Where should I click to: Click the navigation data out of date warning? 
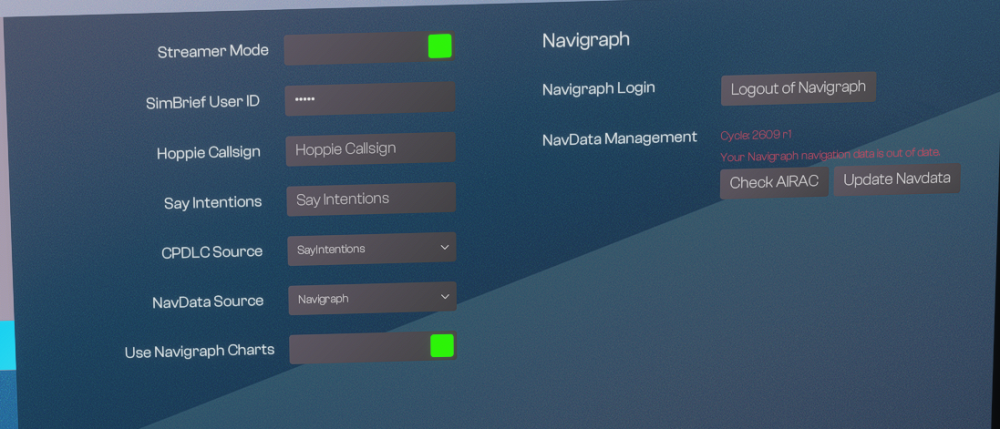tap(830, 154)
